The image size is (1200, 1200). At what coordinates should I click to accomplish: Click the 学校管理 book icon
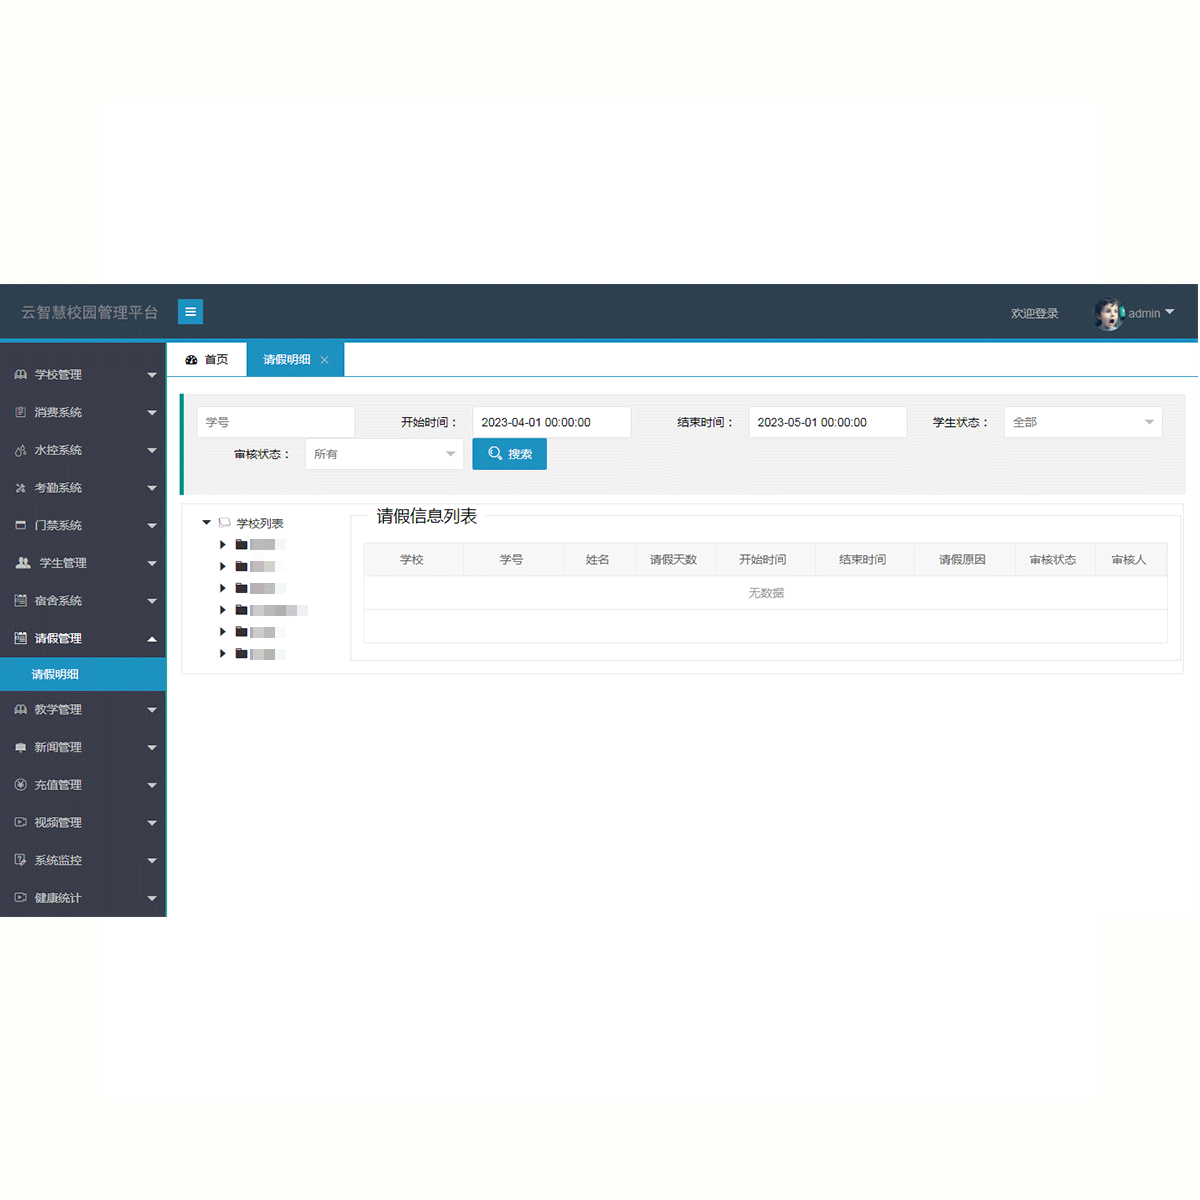20,374
